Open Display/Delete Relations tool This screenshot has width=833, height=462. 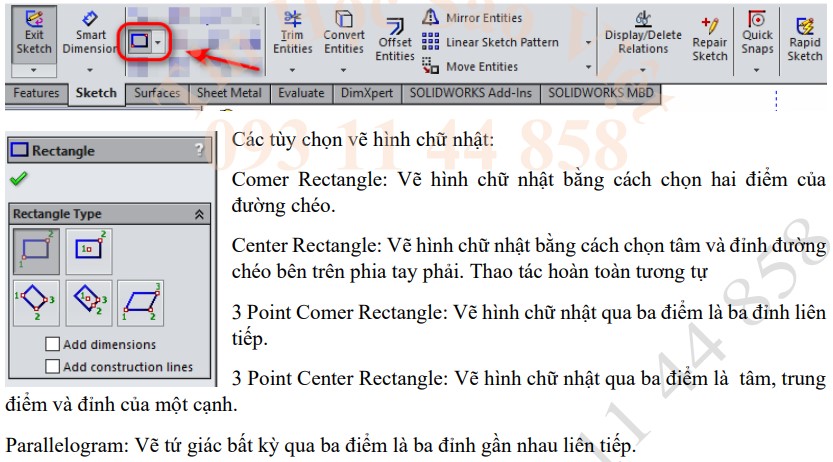click(643, 33)
